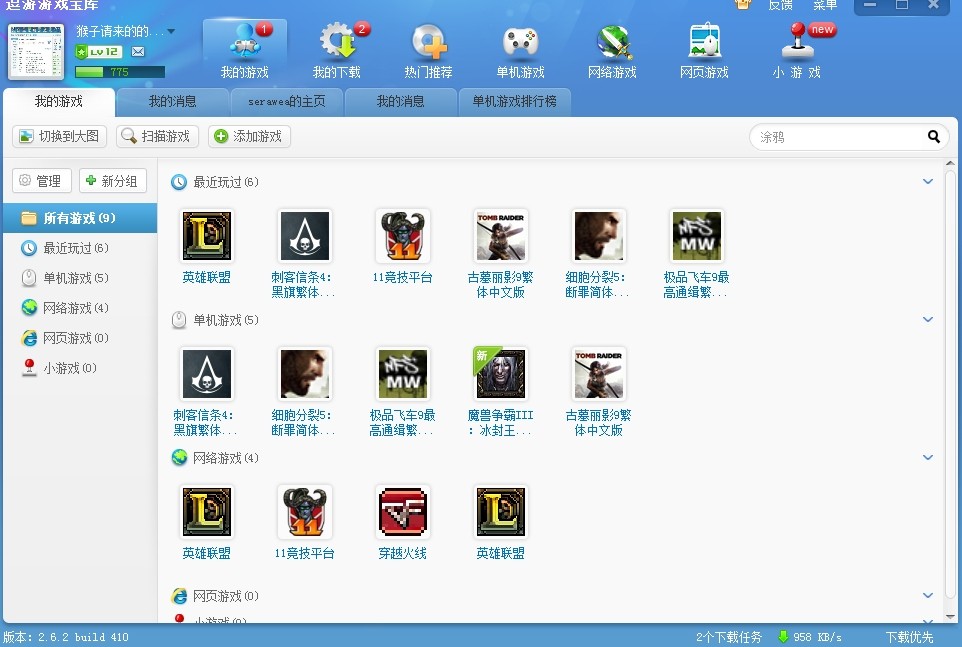Select 所有游戏 (9) in sidebar
The height and width of the screenshot is (647, 962).
80,218
